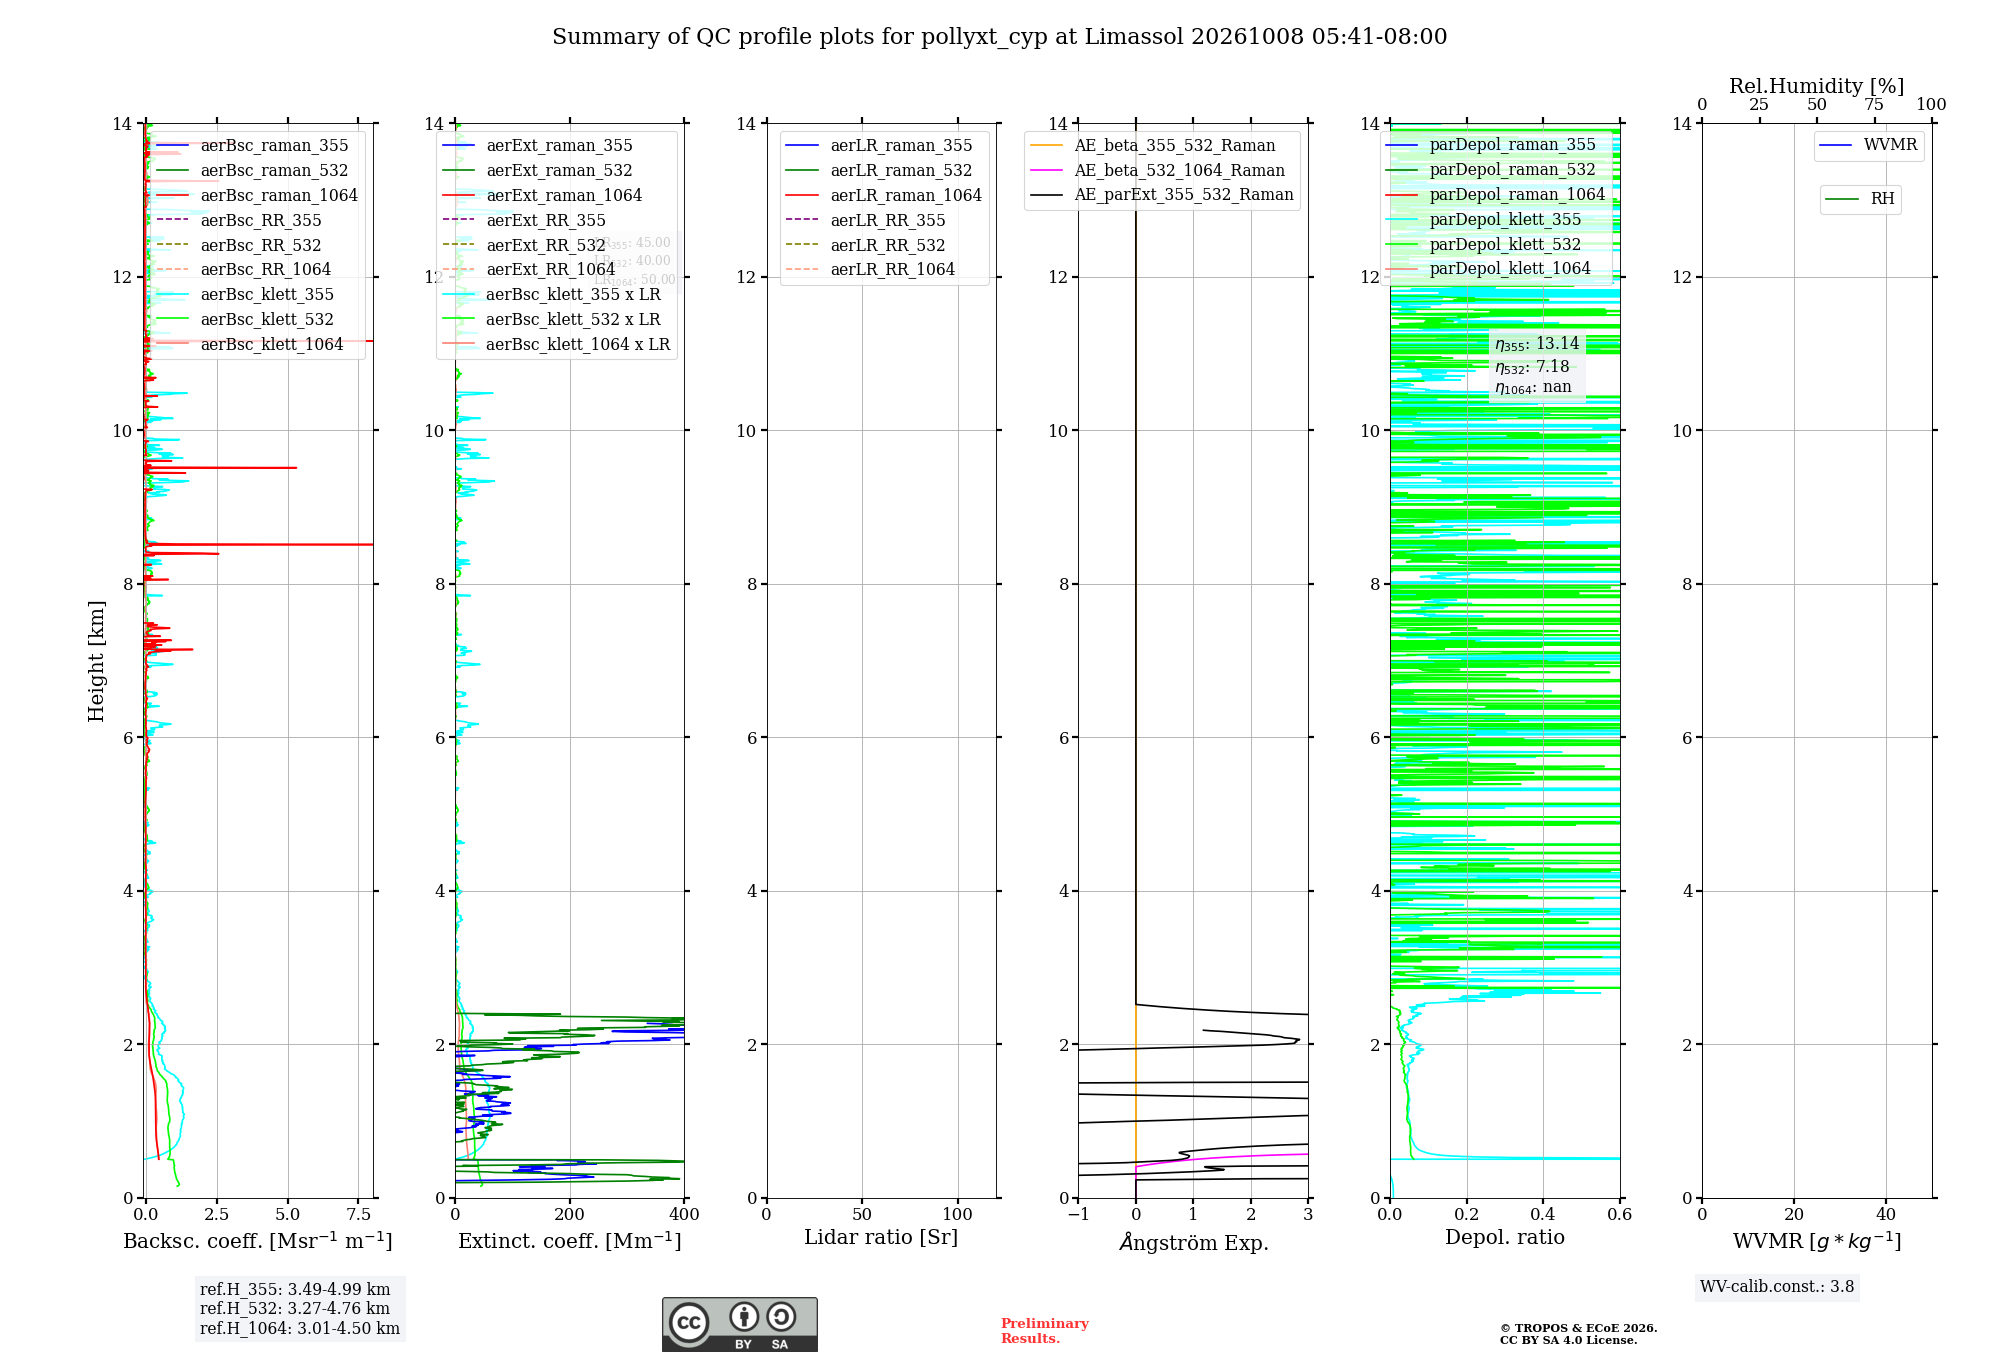
Task: Click the aerLR_RR_1064 legend entry
Action: coord(870,269)
